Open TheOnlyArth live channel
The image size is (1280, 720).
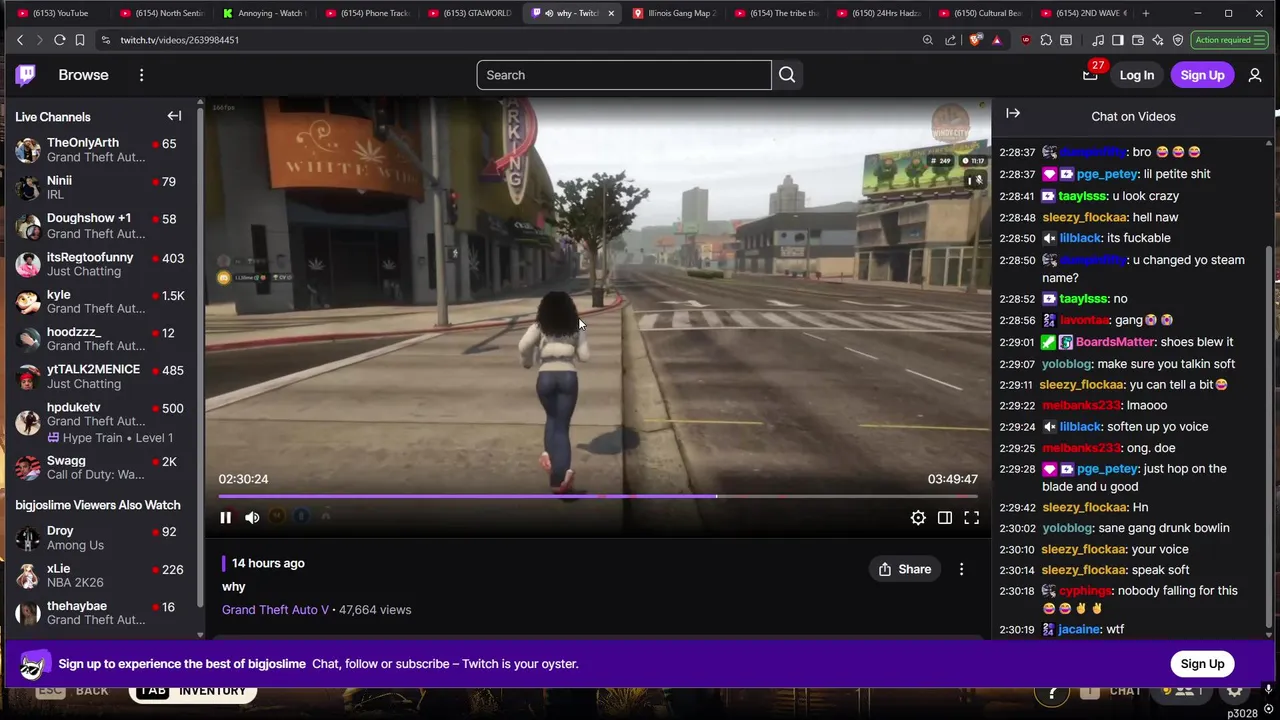[x=99, y=150]
